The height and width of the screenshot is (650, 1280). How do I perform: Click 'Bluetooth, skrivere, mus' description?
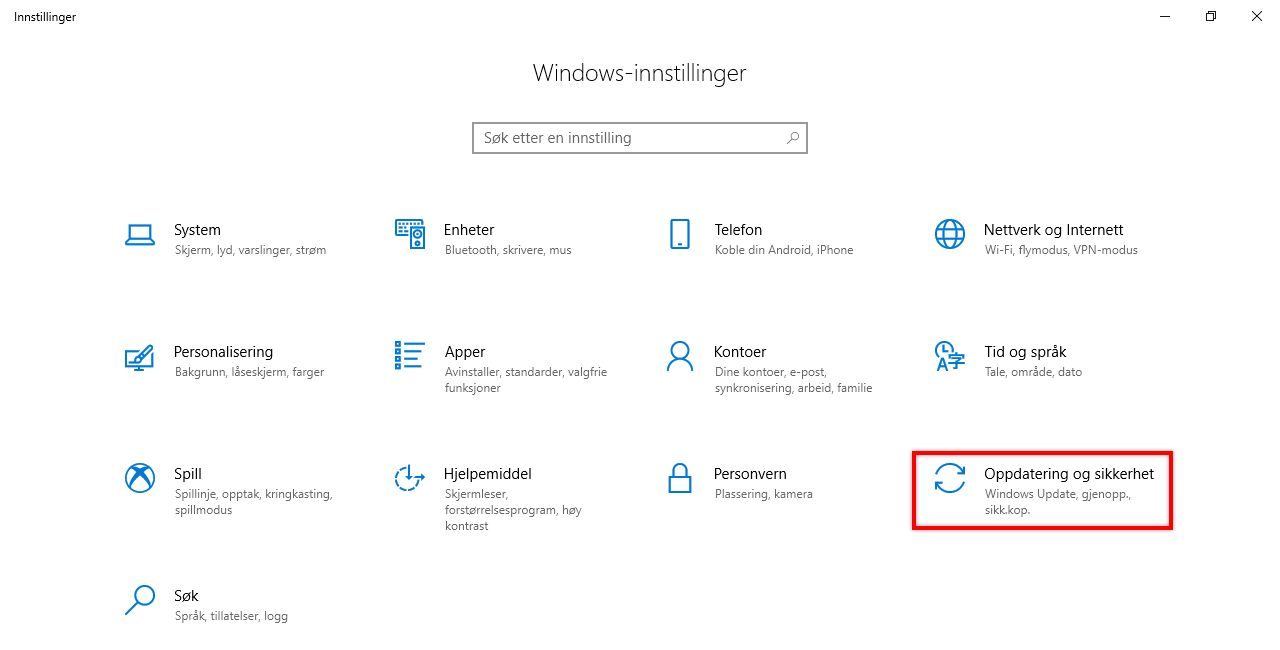(x=508, y=250)
